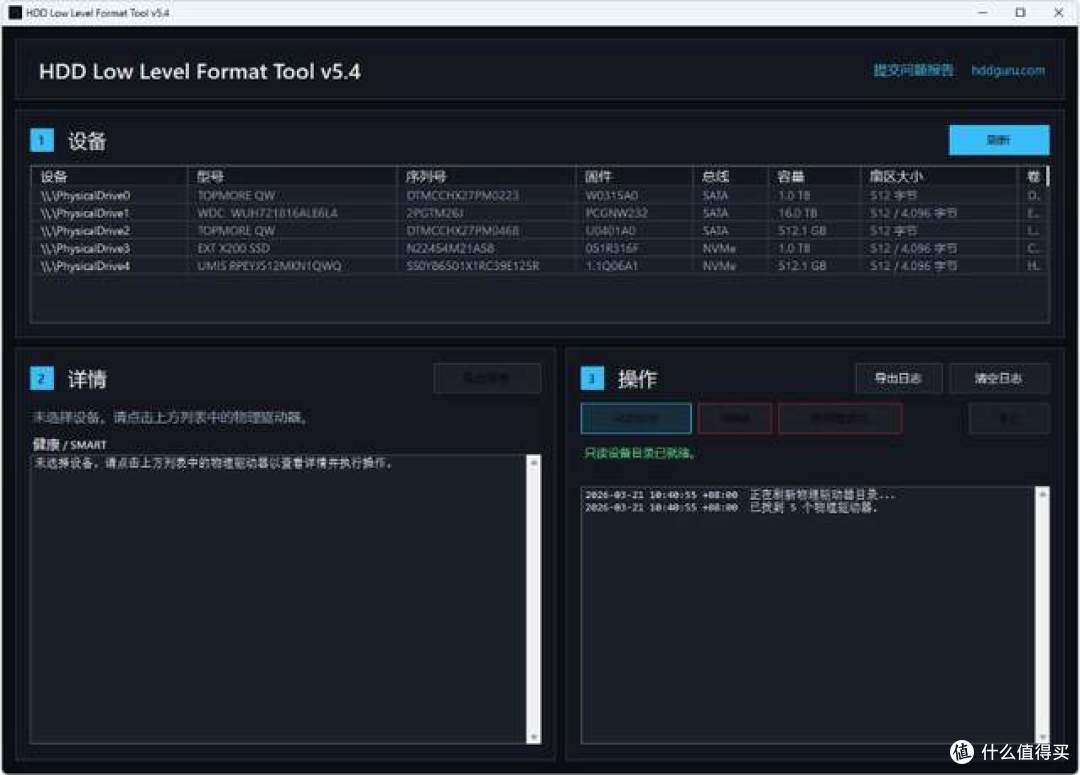The width and height of the screenshot is (1080, 775).
Task: Sort by the 容量 column header
Action: [814, 176]
